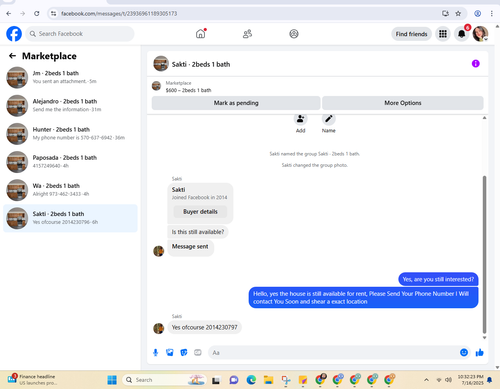Click the Yes ofcourse 2014230797 message
This screenshot has width=500, height=389.
click(x=205, y=327)
